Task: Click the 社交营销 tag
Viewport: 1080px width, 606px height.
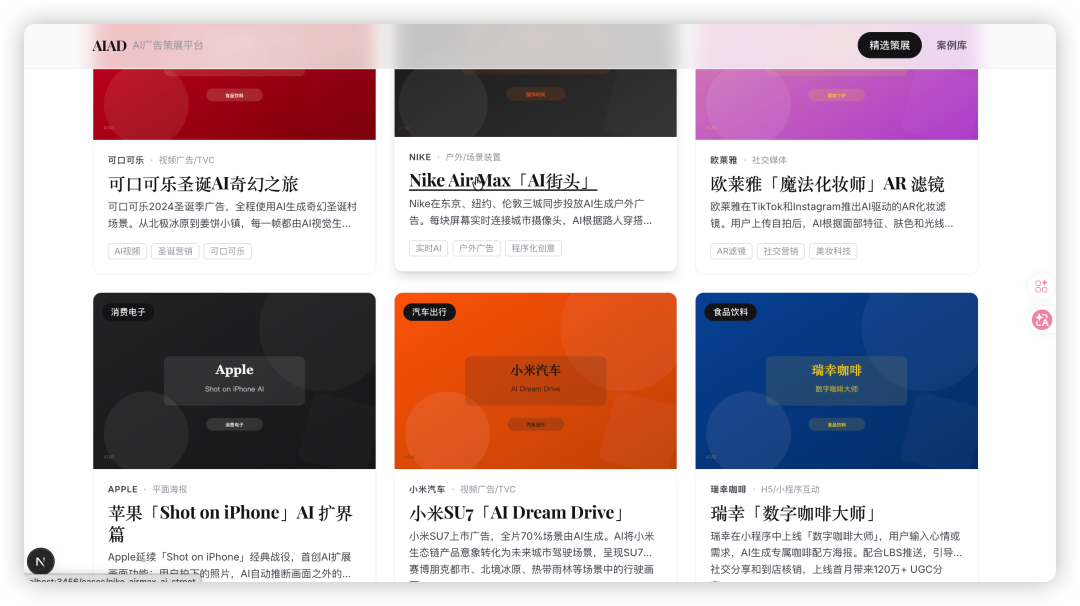Action: [781, 251]
